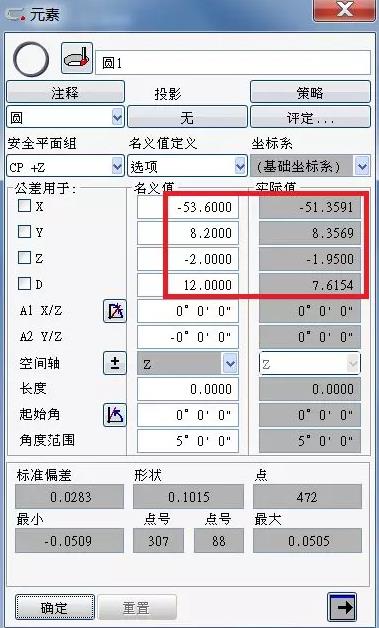The height and width of the screenshot is (628, 379).
Task: Click nominal X field -53.6000
Action: 188,207
